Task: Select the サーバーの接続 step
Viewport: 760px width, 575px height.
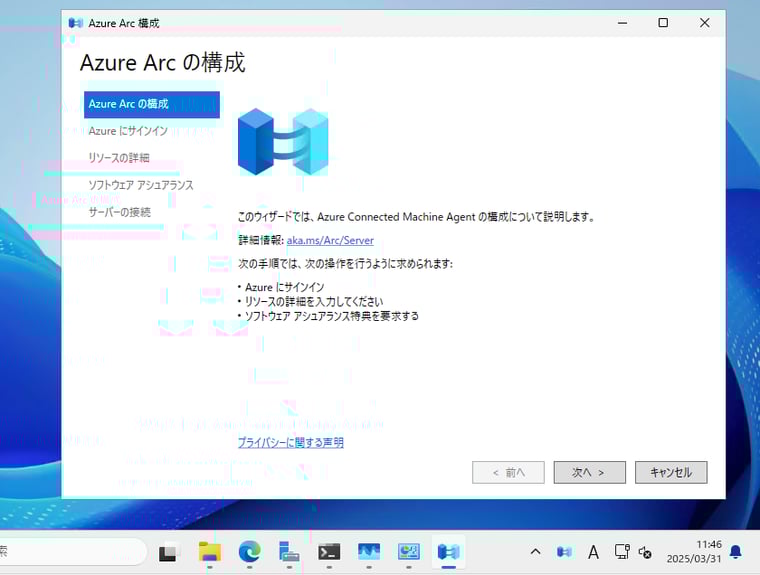Action: (119, 212)
